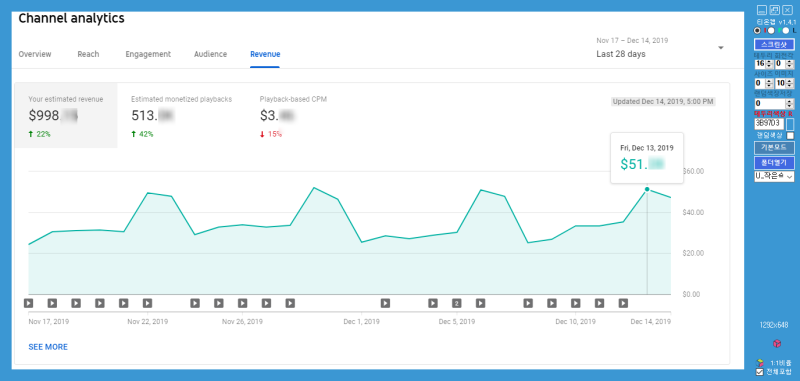Open the marker showing 2 videos on Dec 5

point(457,303)
